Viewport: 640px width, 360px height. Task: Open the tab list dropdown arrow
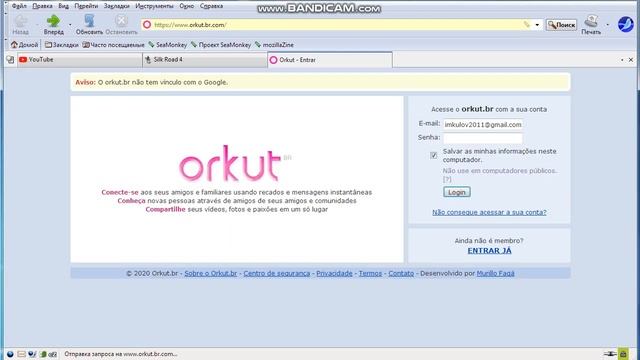click(622, 60)
